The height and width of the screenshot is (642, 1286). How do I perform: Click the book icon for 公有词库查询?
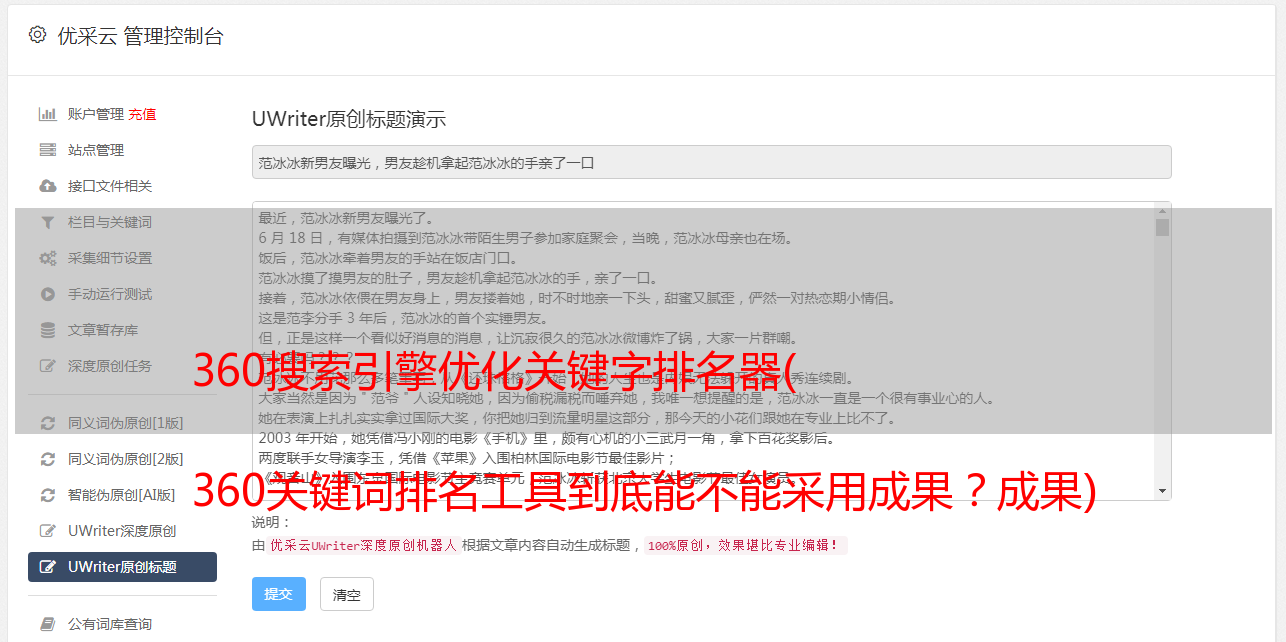click(x=47, y=624)
